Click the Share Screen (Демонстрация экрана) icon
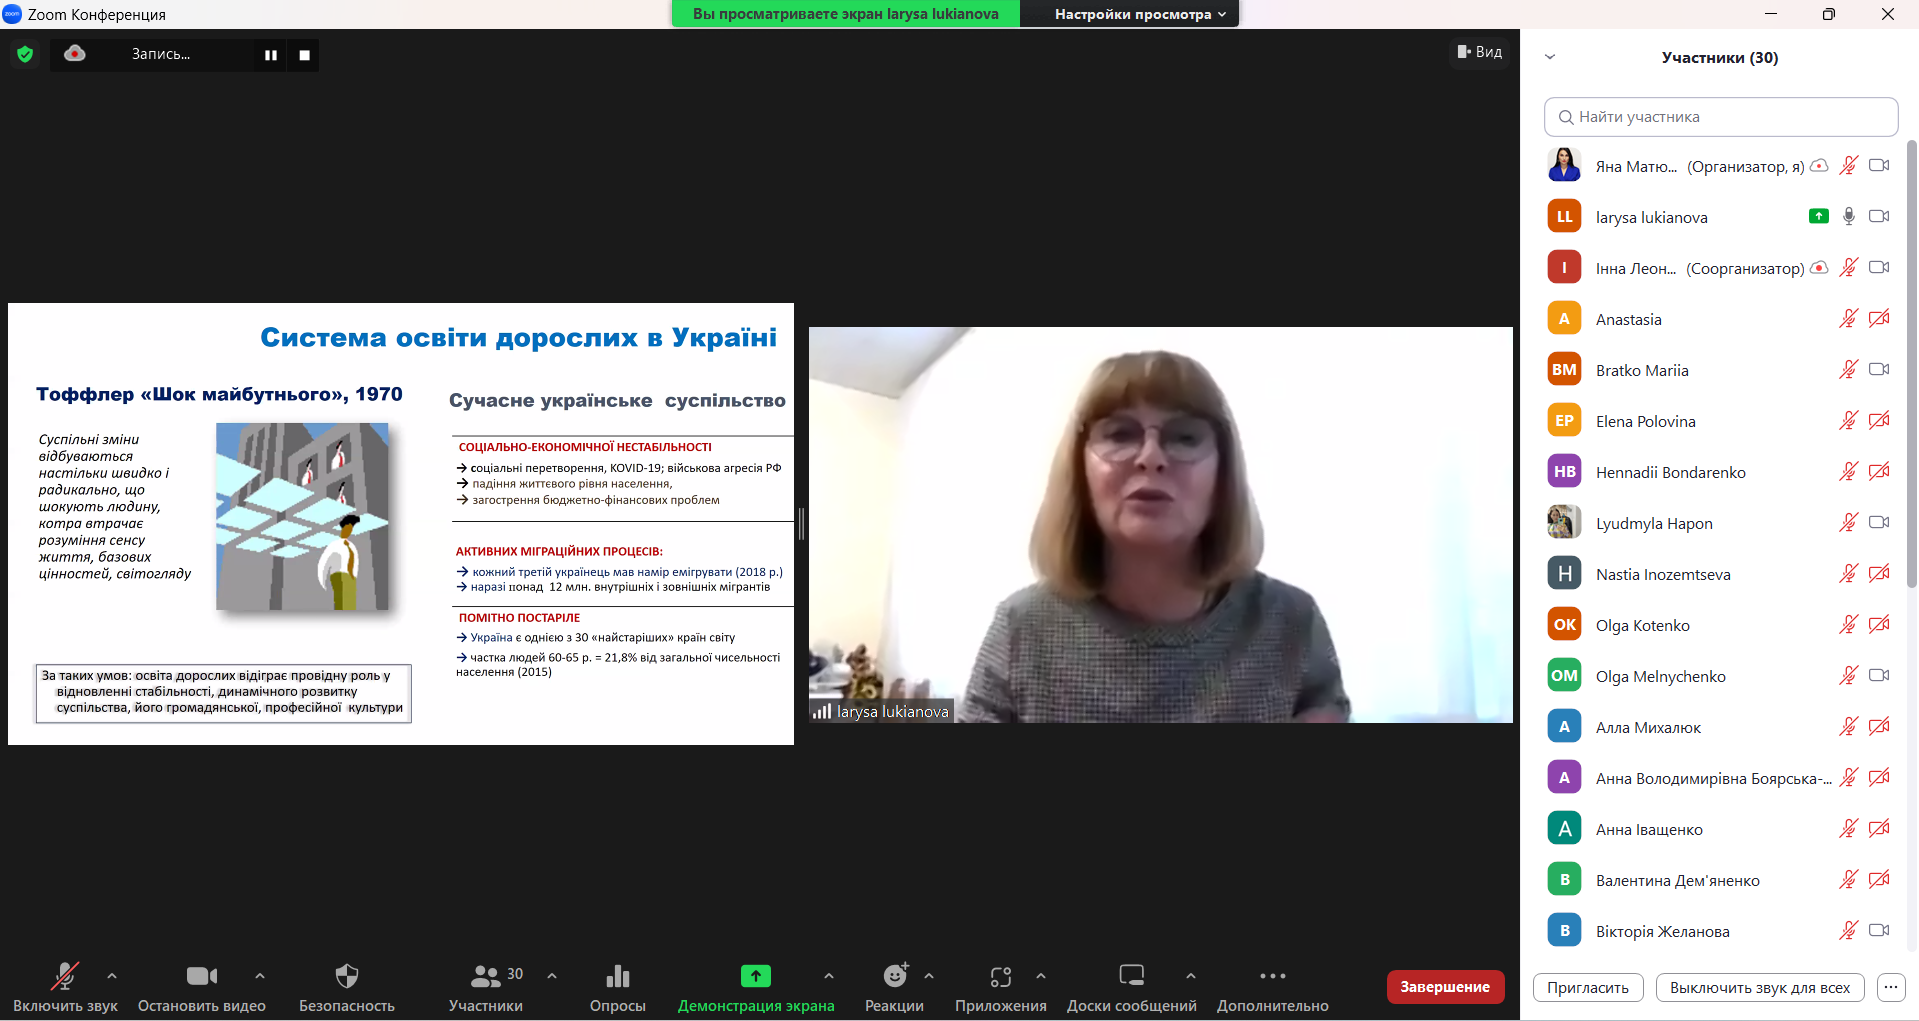This screenshot has height=1021, width=1919. (755, 976)
